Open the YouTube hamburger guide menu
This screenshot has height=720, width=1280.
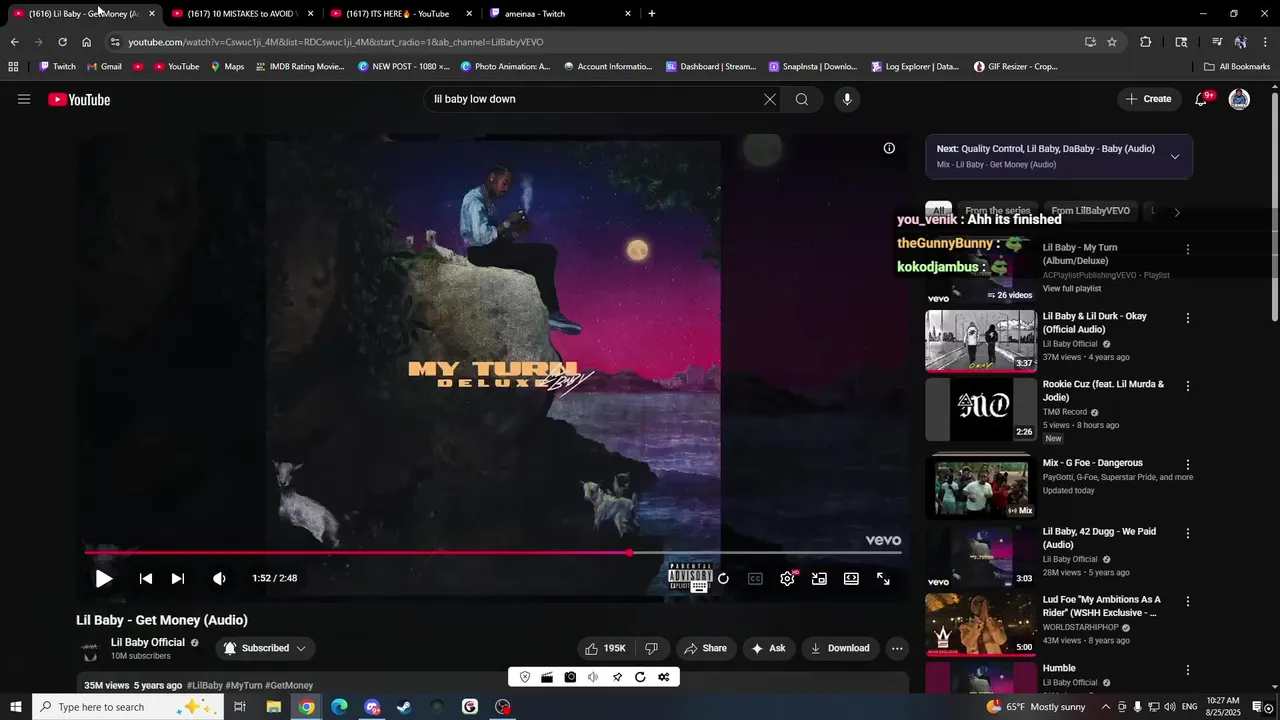(24, 99)
